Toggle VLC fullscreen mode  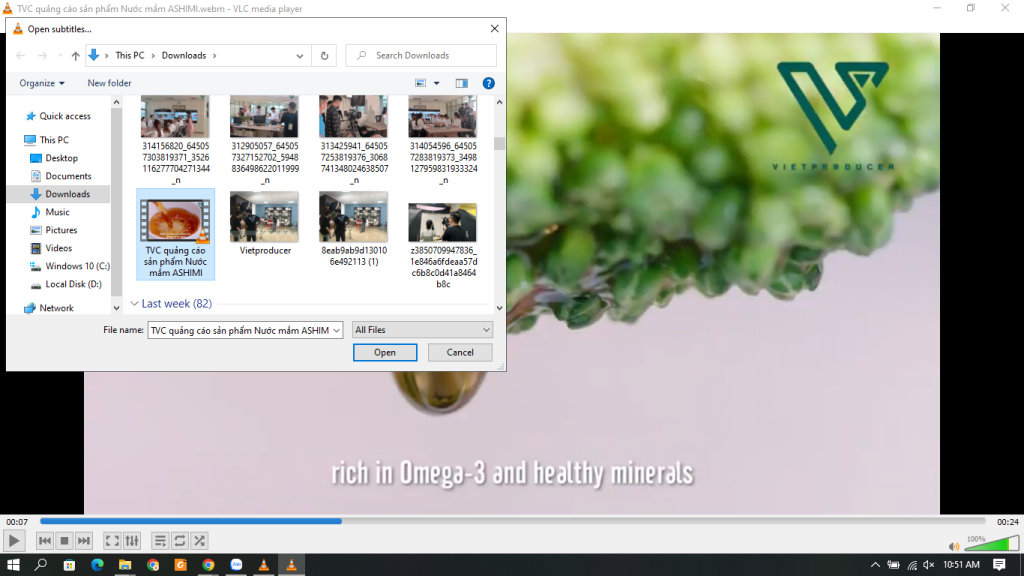pyautogui.click(x=111, y=540)
